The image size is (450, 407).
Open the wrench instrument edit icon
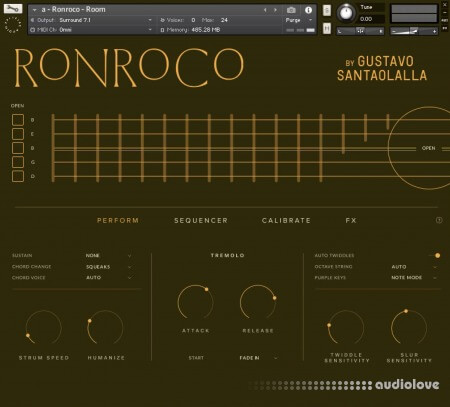point(13,8)
